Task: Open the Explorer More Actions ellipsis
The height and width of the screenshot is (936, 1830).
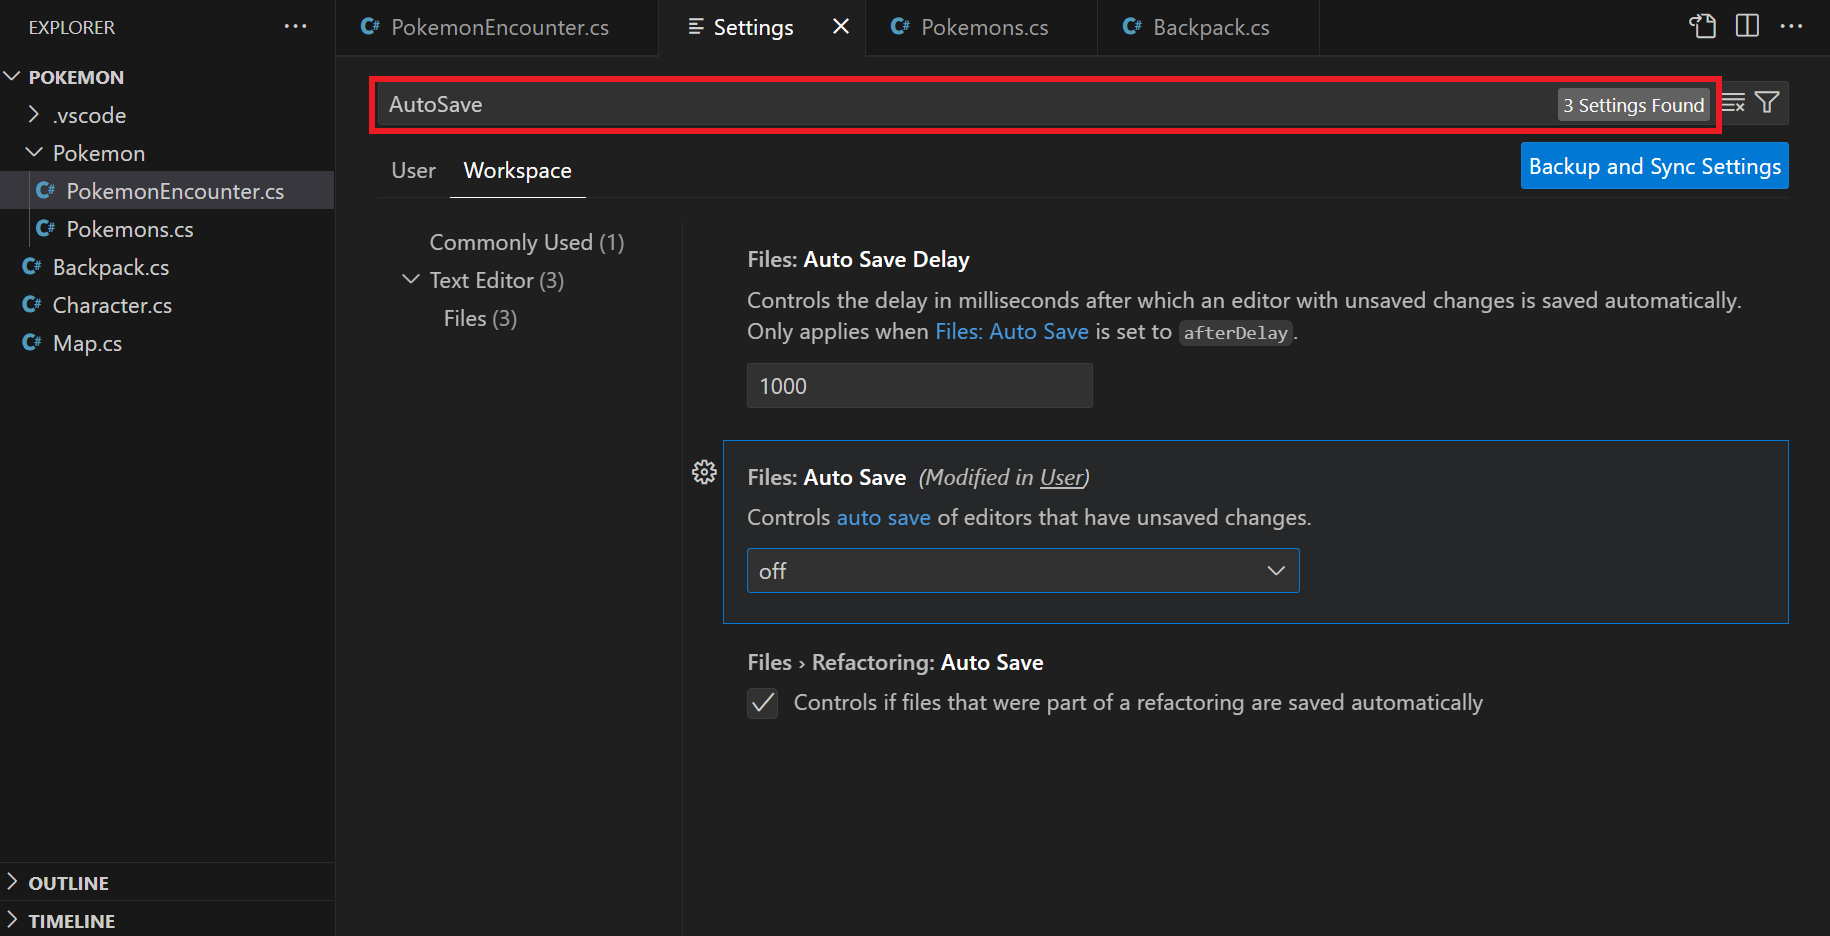Action: pyautogui.click(x=295, y=26)
